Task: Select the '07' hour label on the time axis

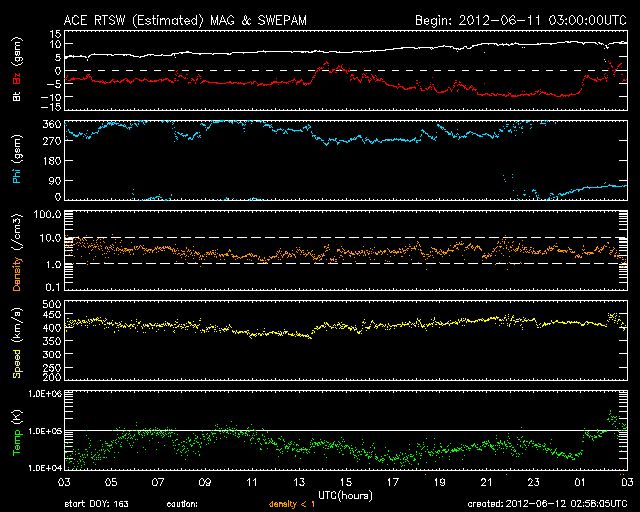Action: pos(158,483)
